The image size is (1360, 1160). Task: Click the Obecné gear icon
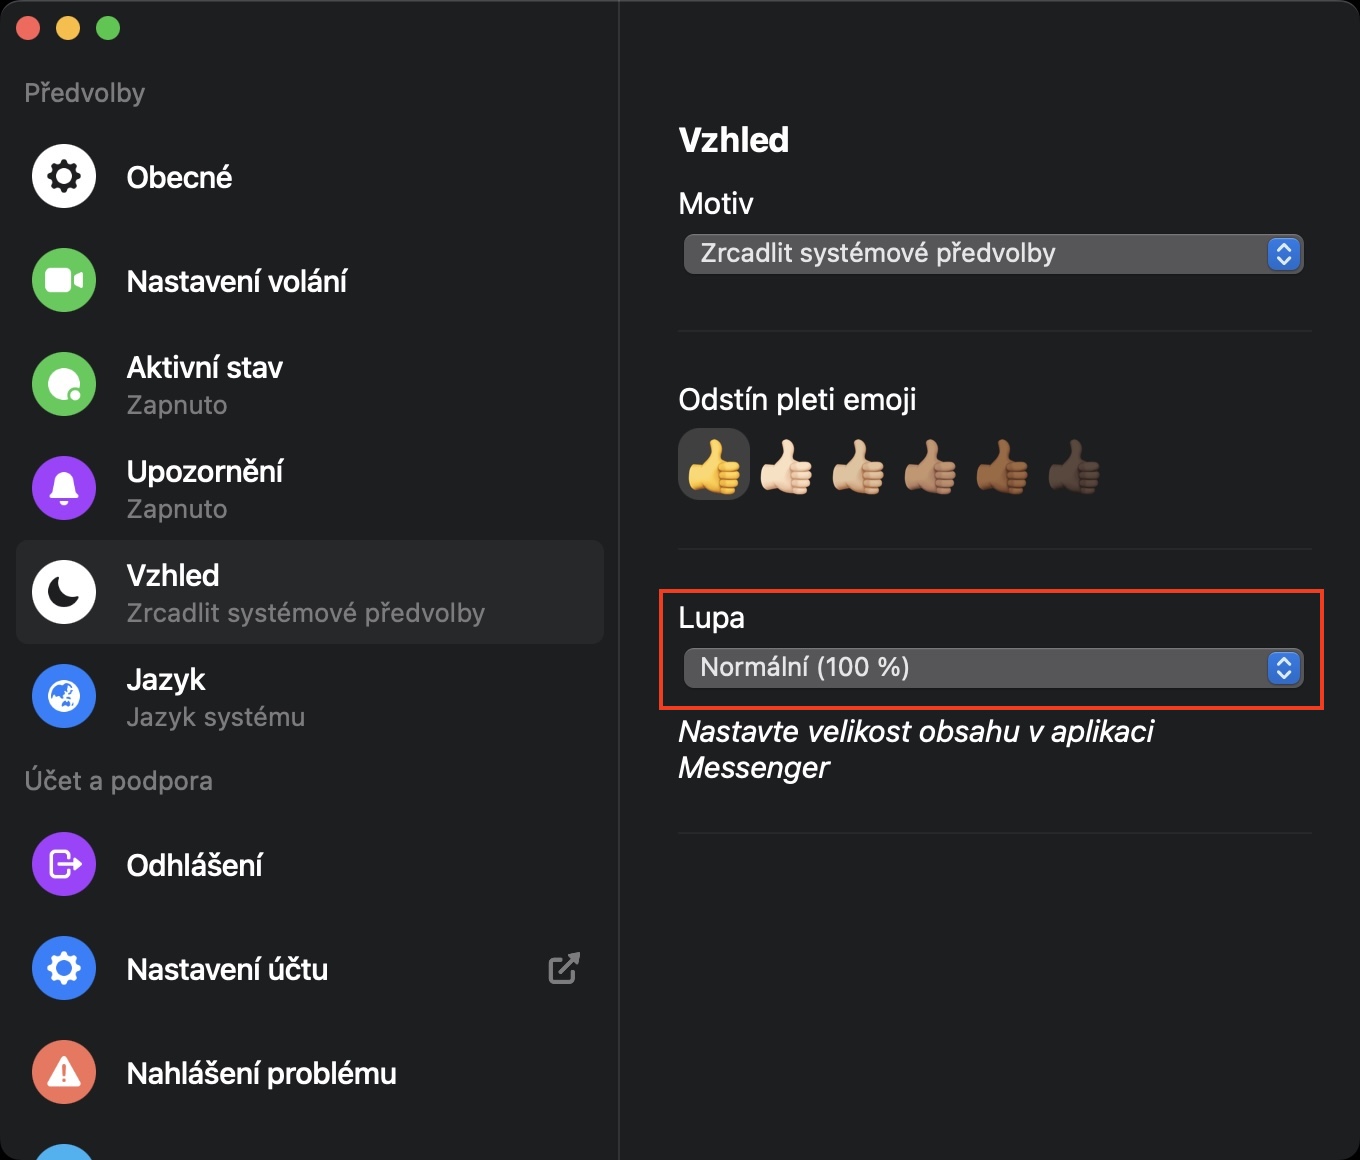[x=64, y=177]
